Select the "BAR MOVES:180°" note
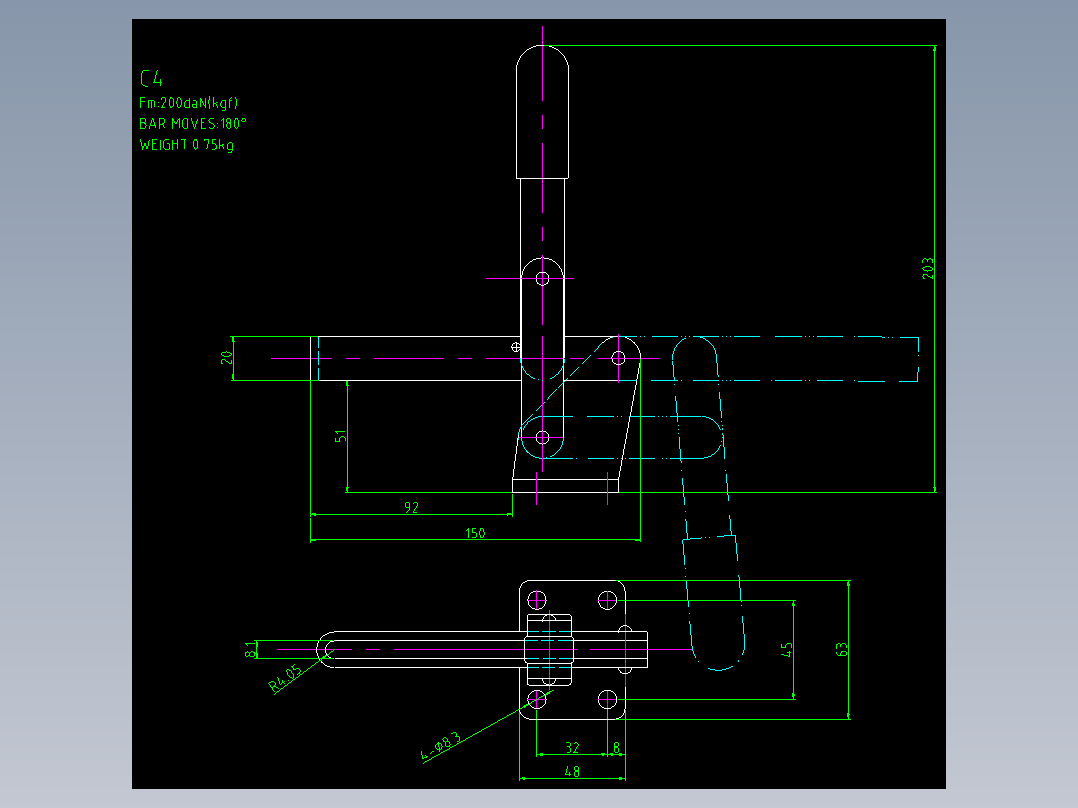The height and width of the screenshot is (808, 1078). click(192, 124)
